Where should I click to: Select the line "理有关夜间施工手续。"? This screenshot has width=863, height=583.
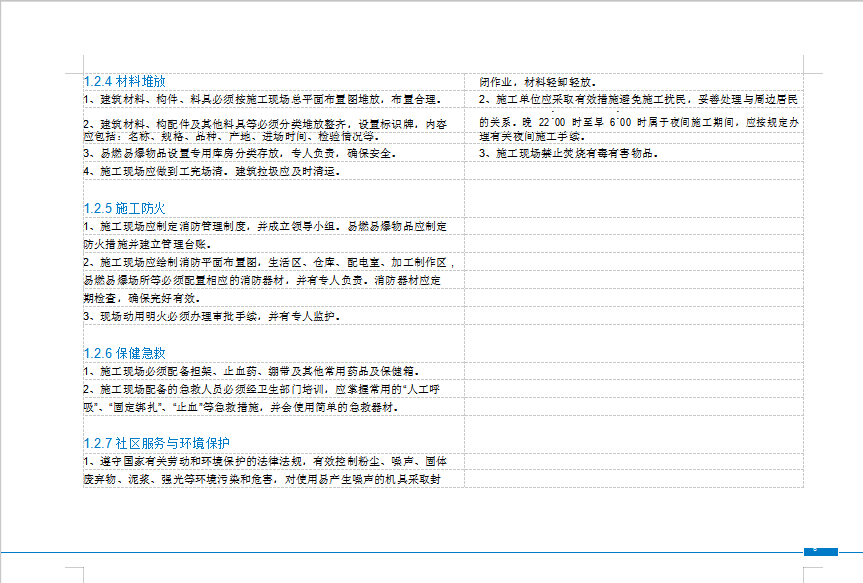532,136
